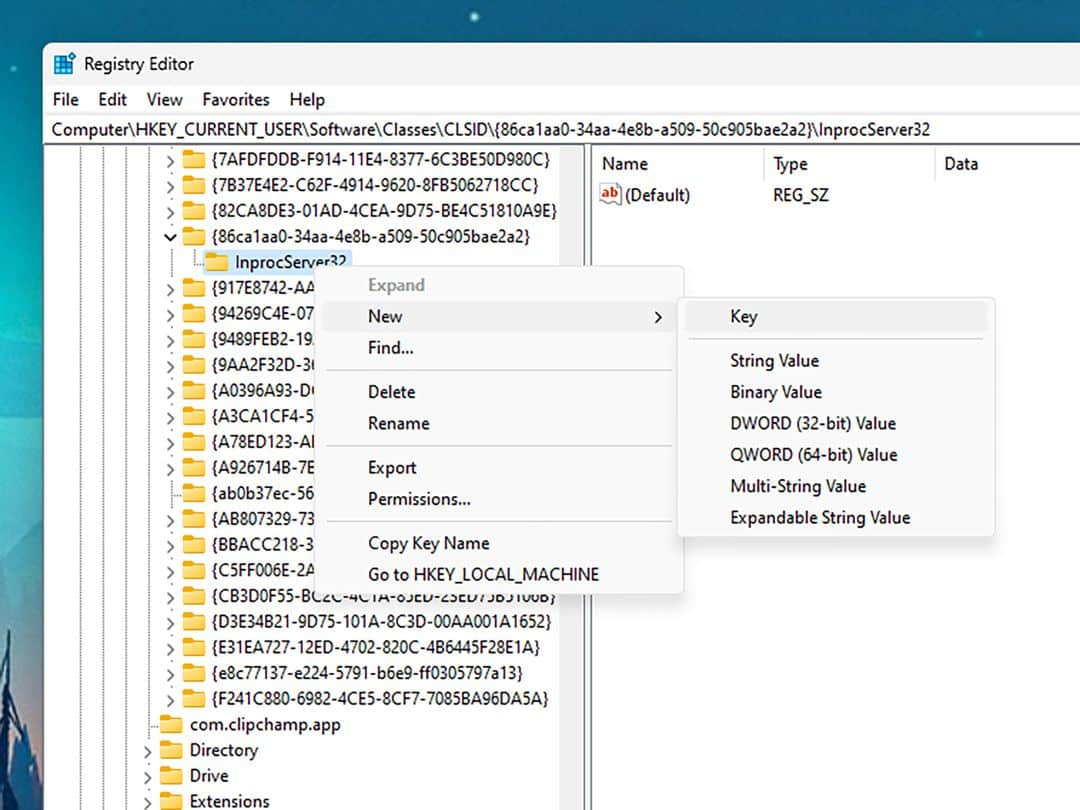Click the Drive folder icon
Screen dimensions: 1080x810
pos(171,776)
